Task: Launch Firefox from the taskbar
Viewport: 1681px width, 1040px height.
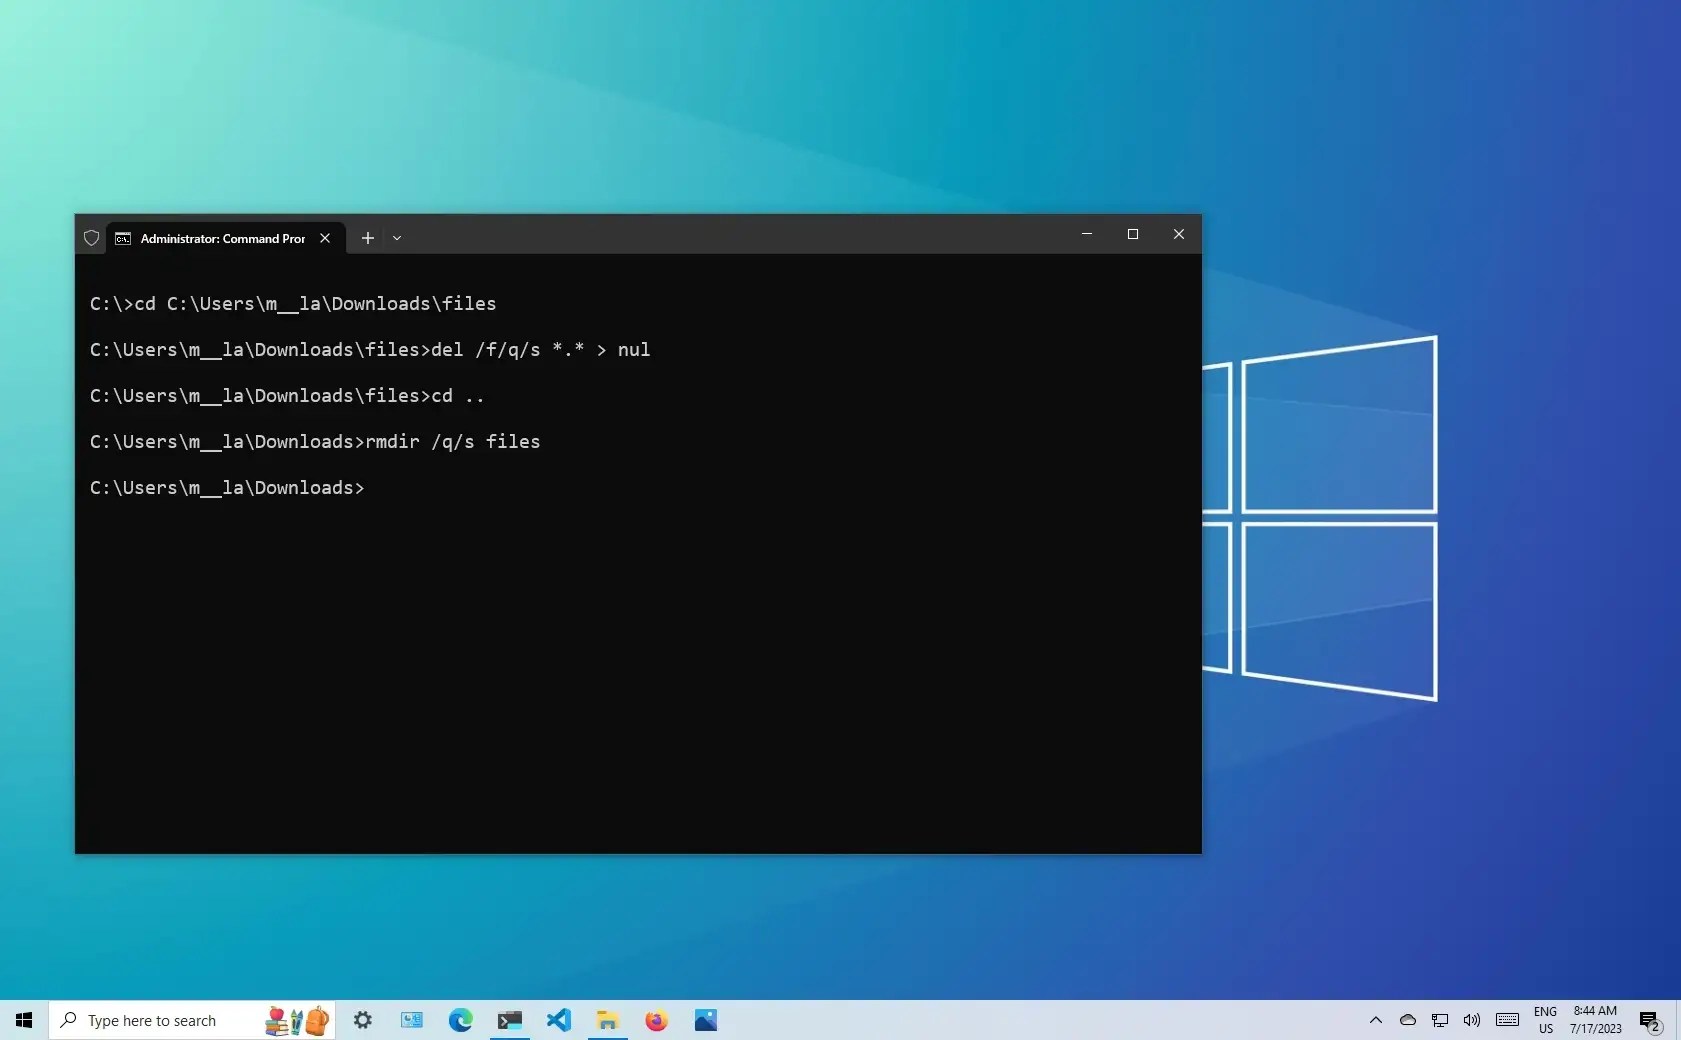Action: (657, 1020)
